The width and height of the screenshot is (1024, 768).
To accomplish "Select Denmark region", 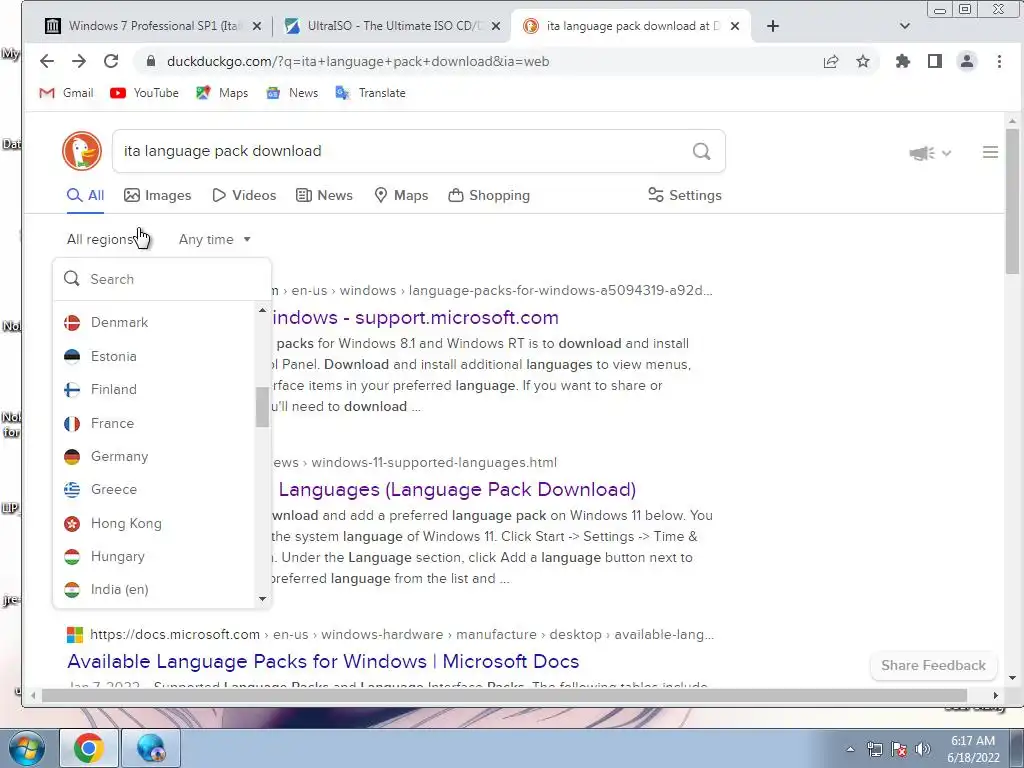I will (x=155, y=323).
